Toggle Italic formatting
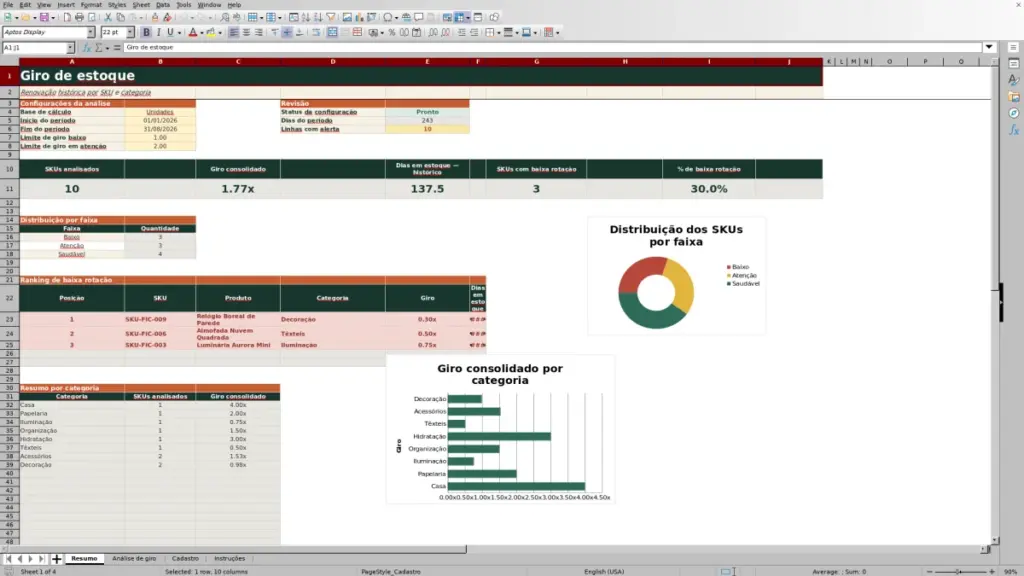This screenshot has width=1024, height=576. [159, 33]
